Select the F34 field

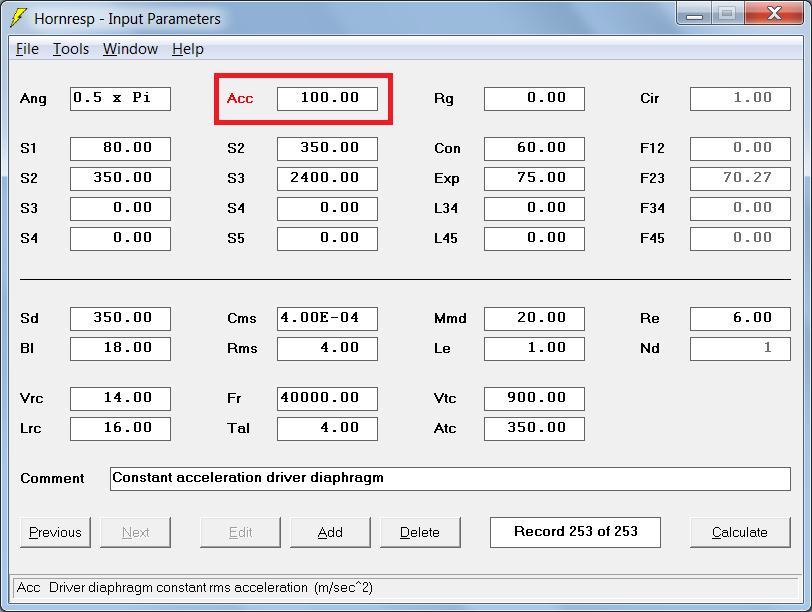coord(741,209)
